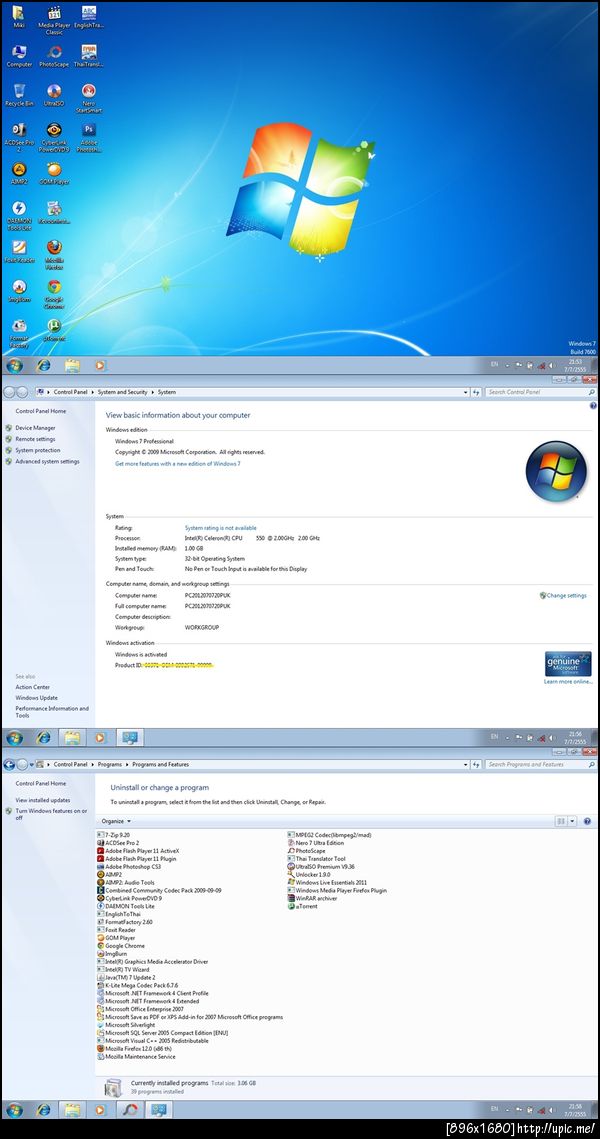Launch ACDSee Pro 2 desktop shortcut
The height and width of the screenshot is (1139, 600).
19,138
